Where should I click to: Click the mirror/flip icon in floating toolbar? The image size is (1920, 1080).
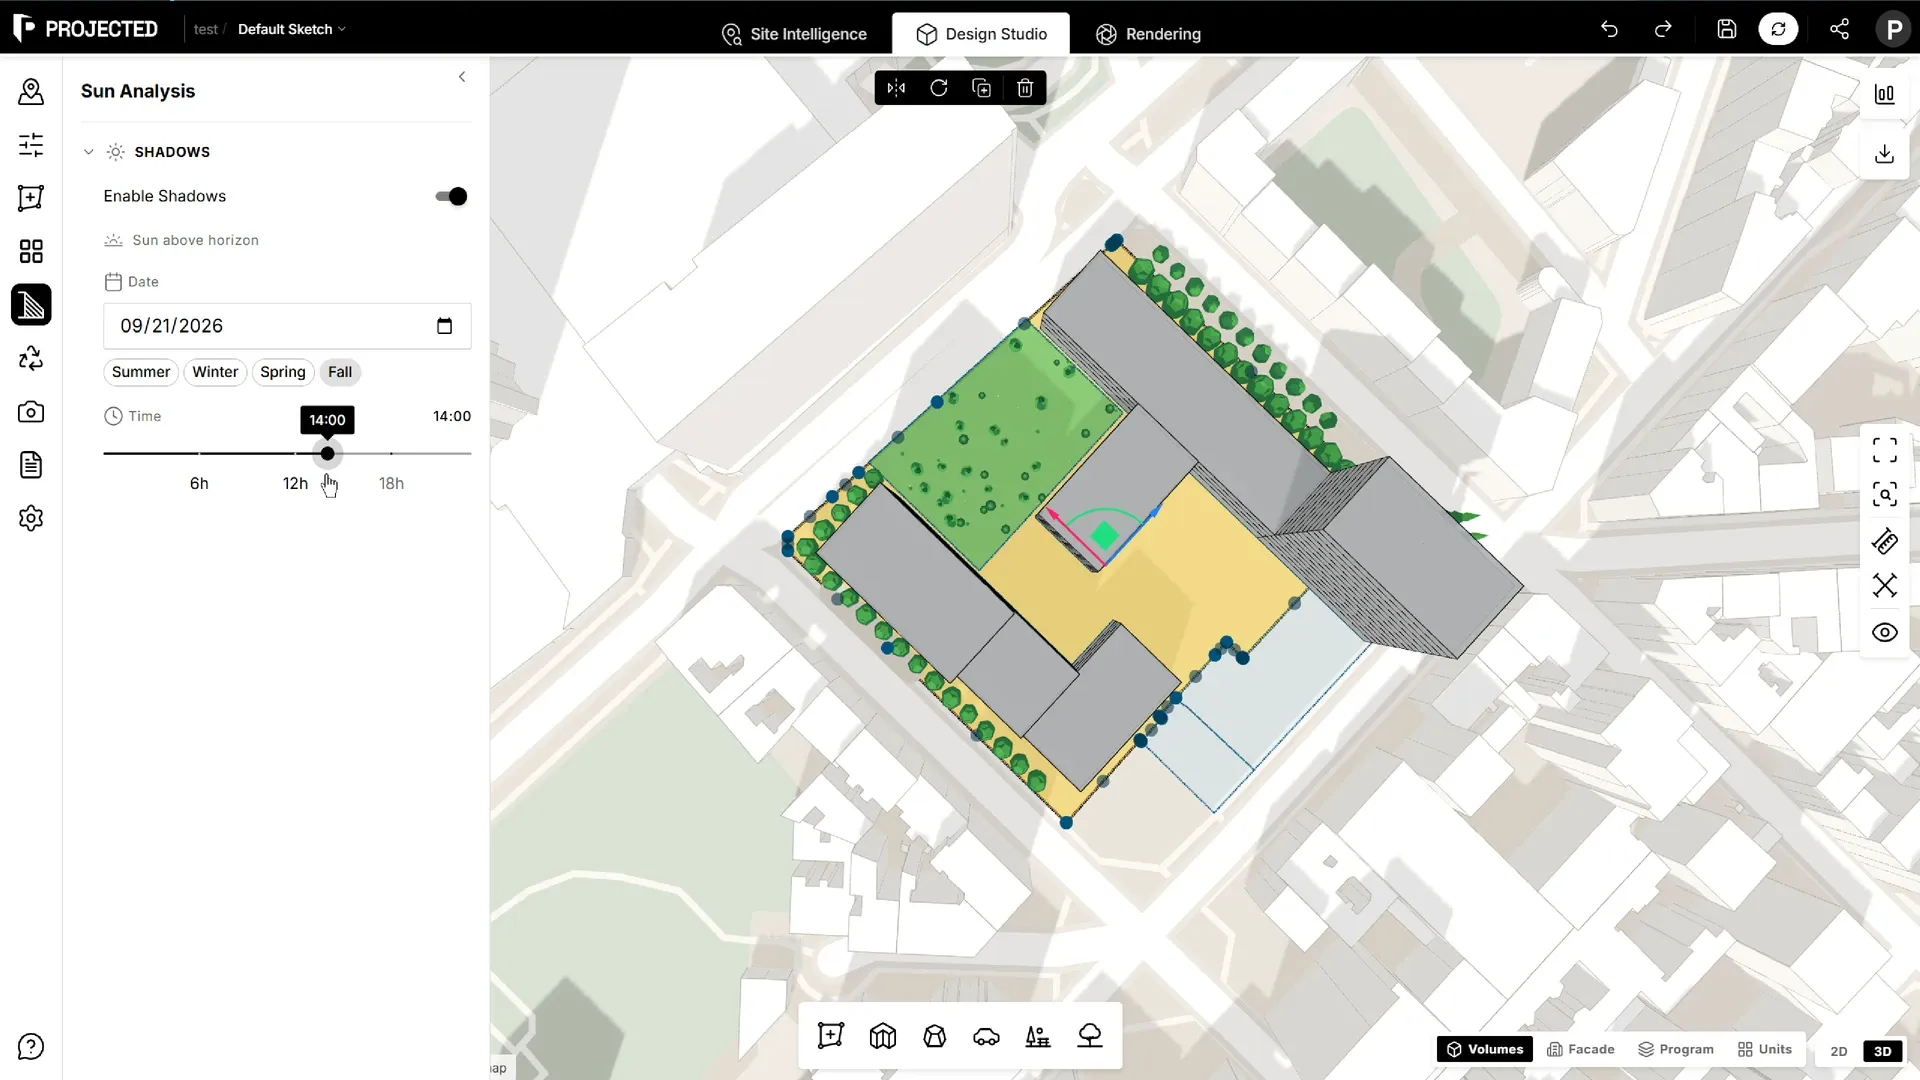tap(896, 88)
